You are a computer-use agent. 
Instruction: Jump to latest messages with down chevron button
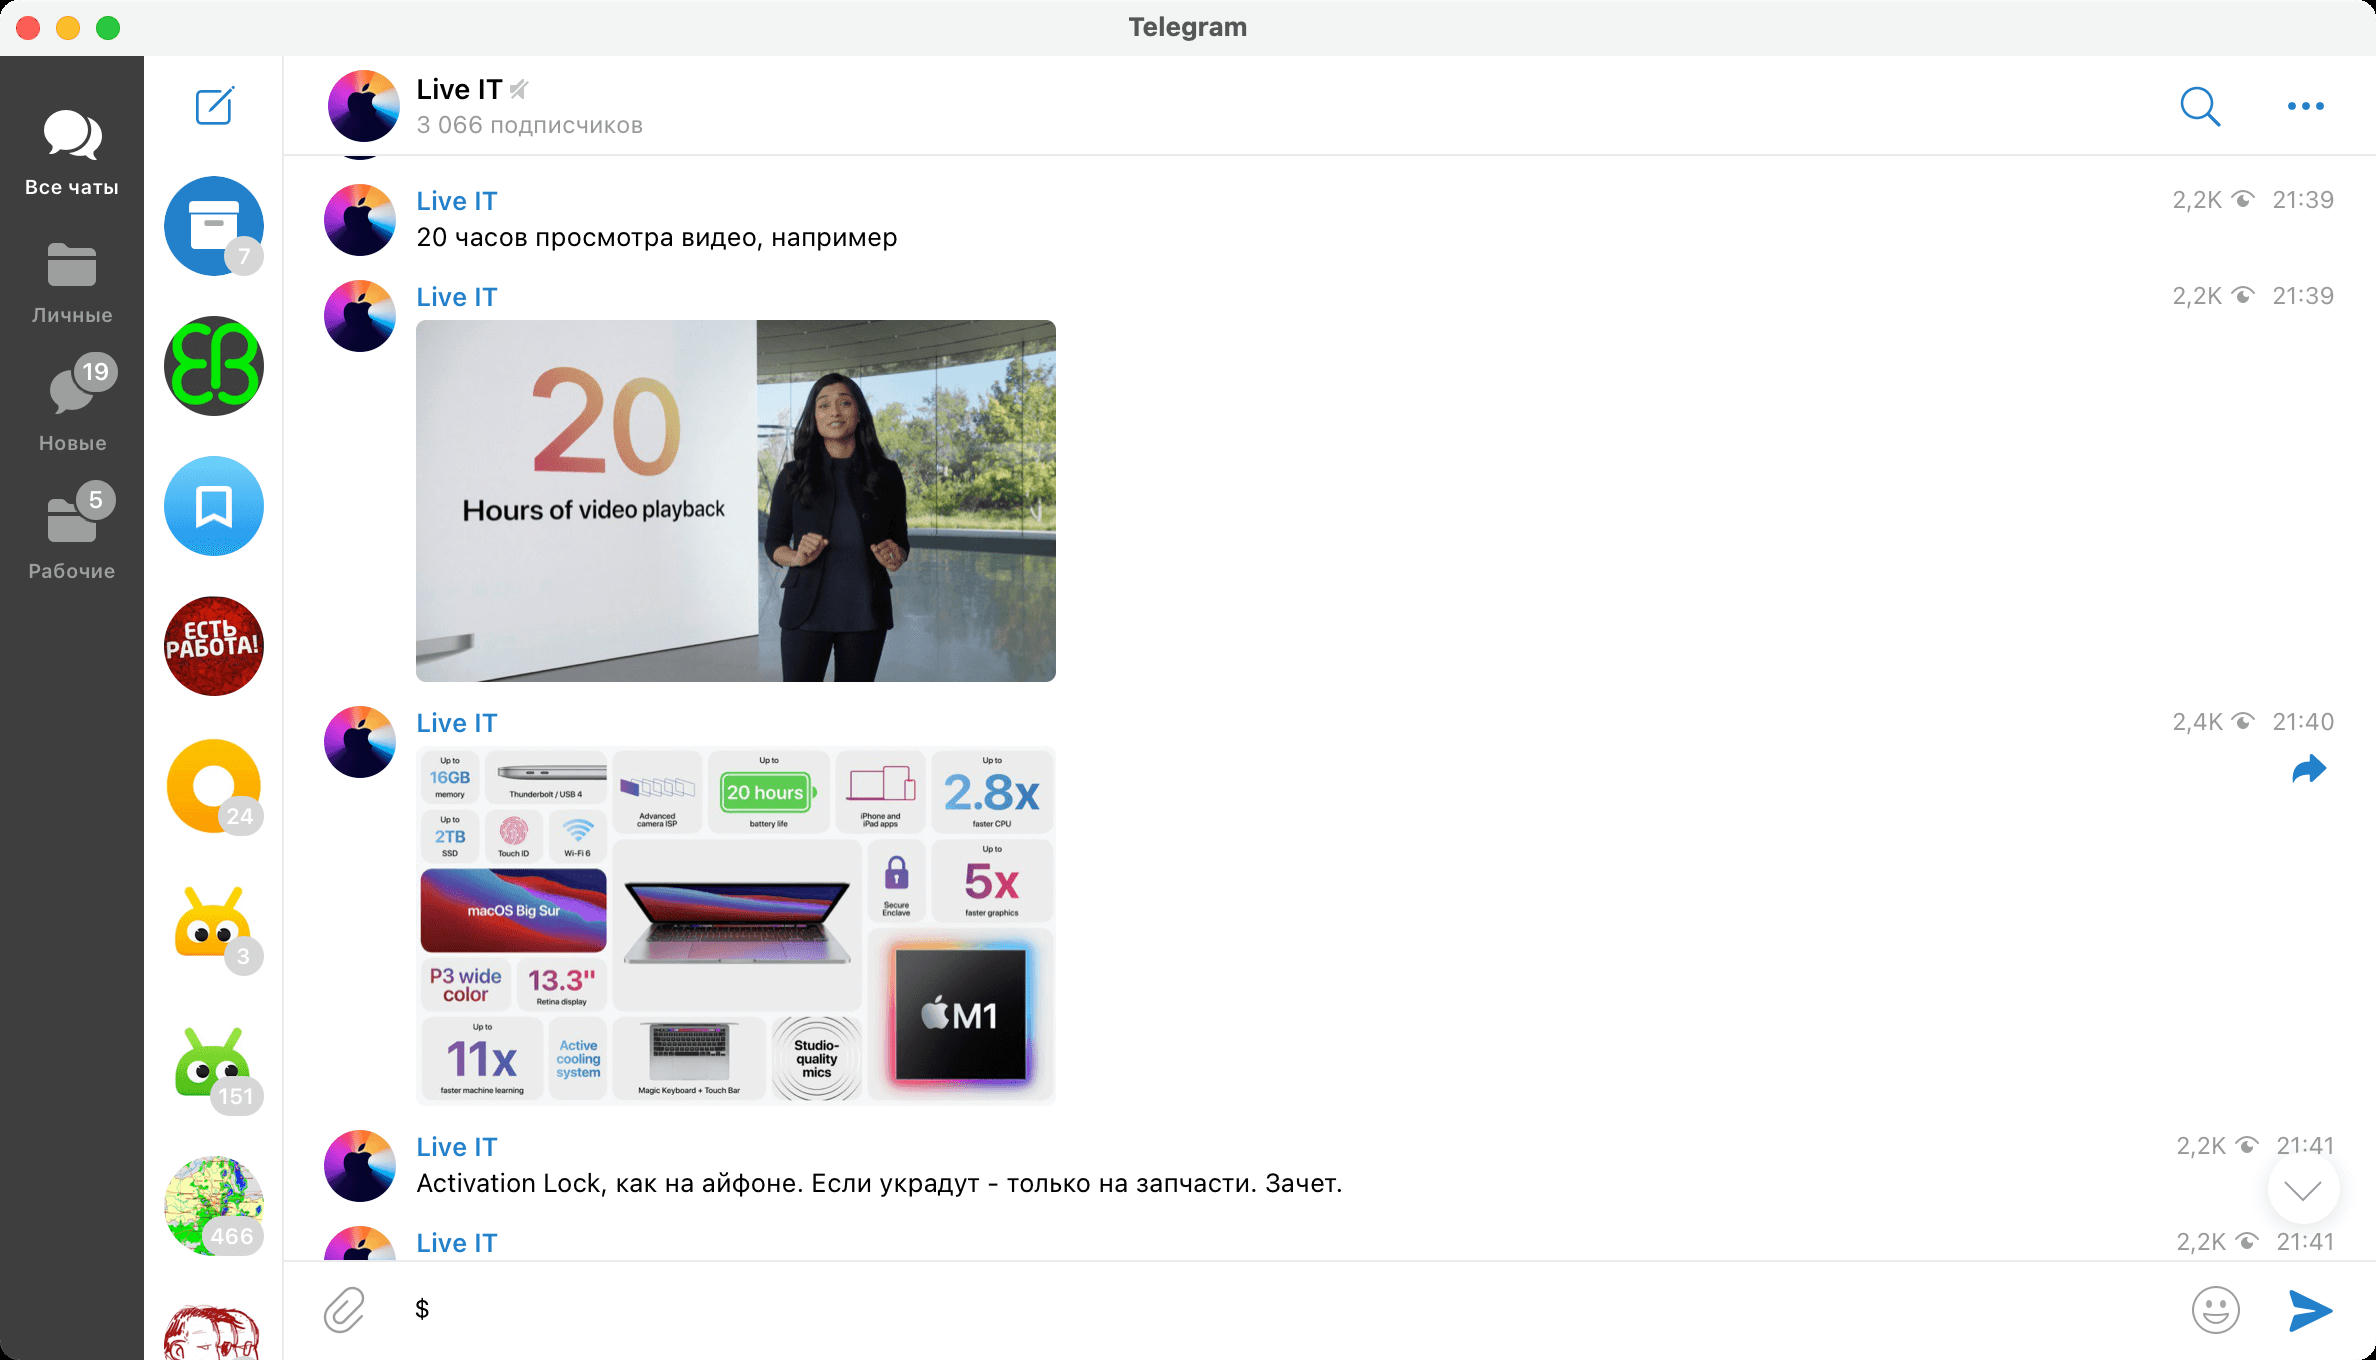(x=2304, y=1190)
